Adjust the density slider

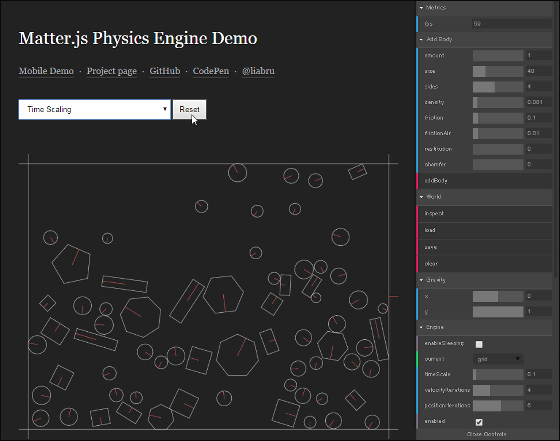pos(498,102)
